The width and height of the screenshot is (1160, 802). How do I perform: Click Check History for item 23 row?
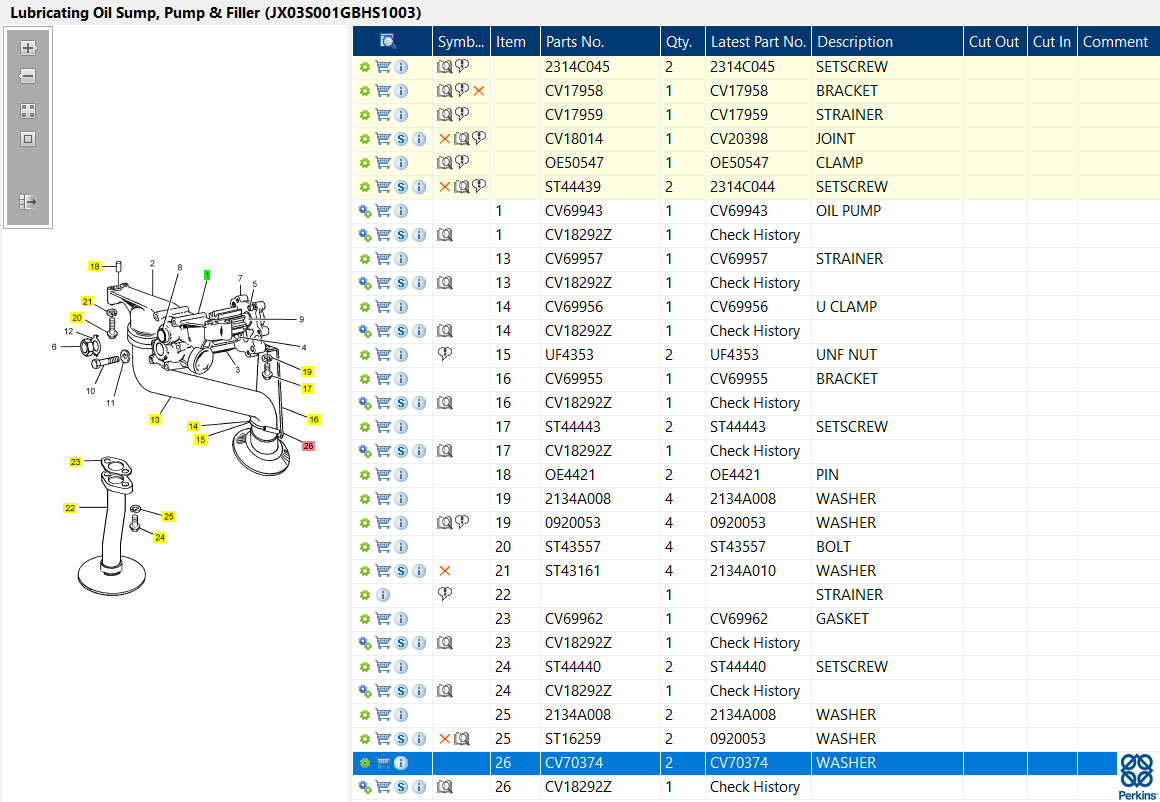click(755, 643)
